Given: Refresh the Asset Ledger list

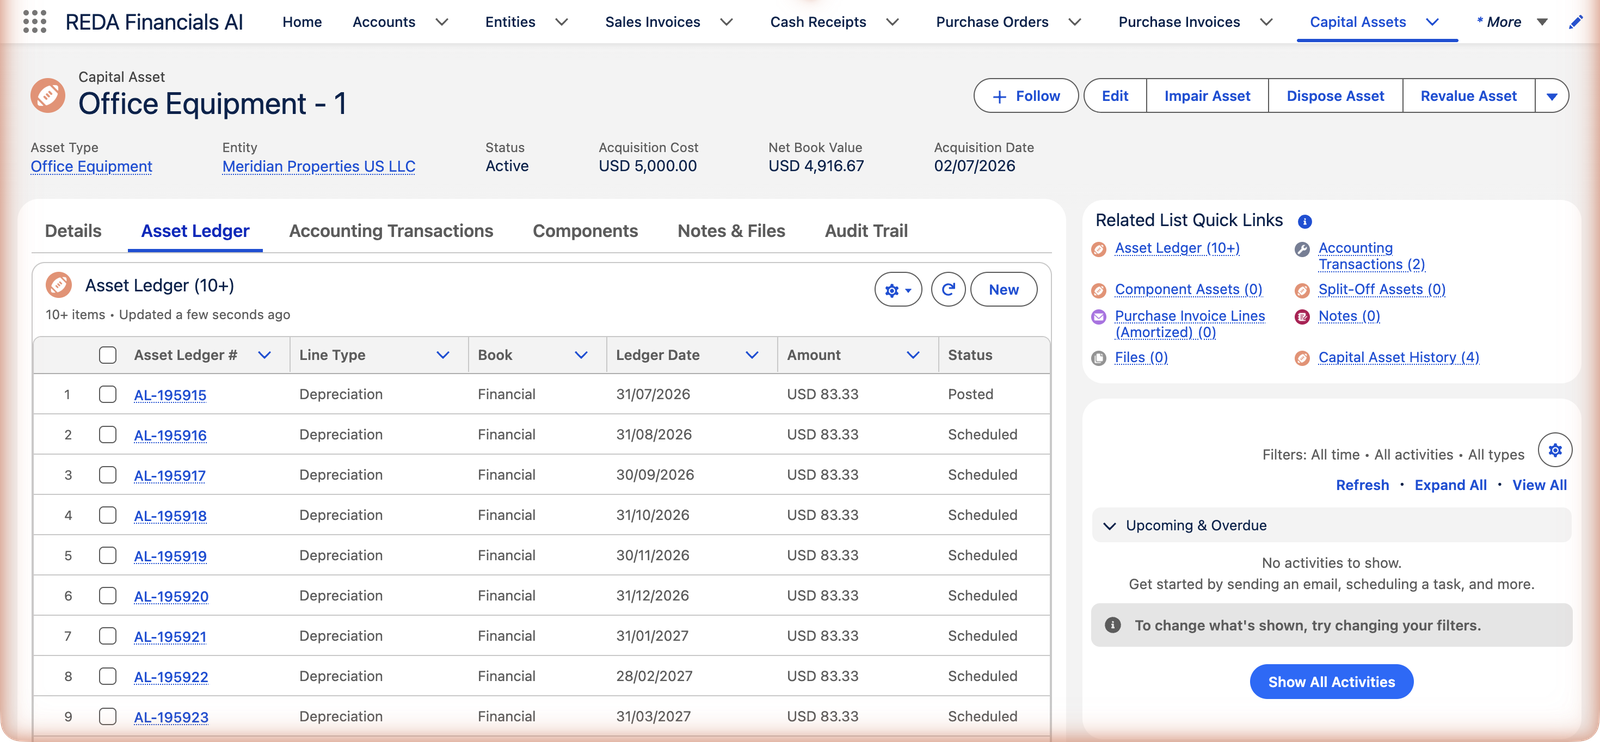Looking at the screenshot, I should [x=948, y=289].
